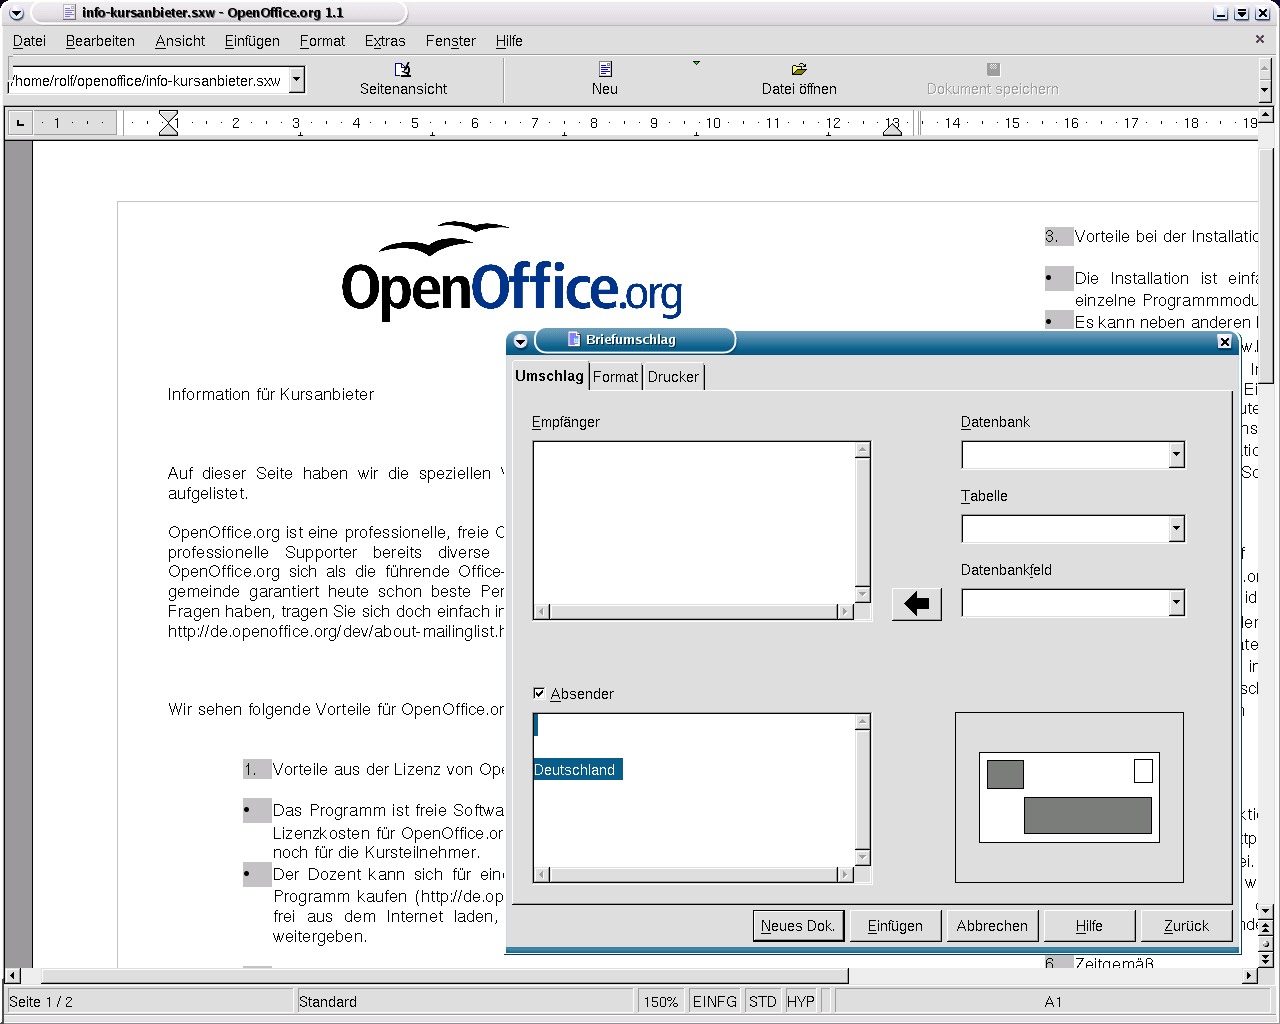Viewport: 1280px width, 1024px height.
Task: Open the Einfügen menu
Action: pos(252,41)
